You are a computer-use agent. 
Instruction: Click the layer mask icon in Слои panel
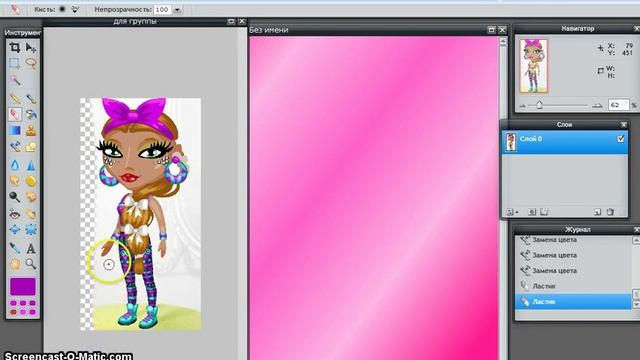(532, 212)
